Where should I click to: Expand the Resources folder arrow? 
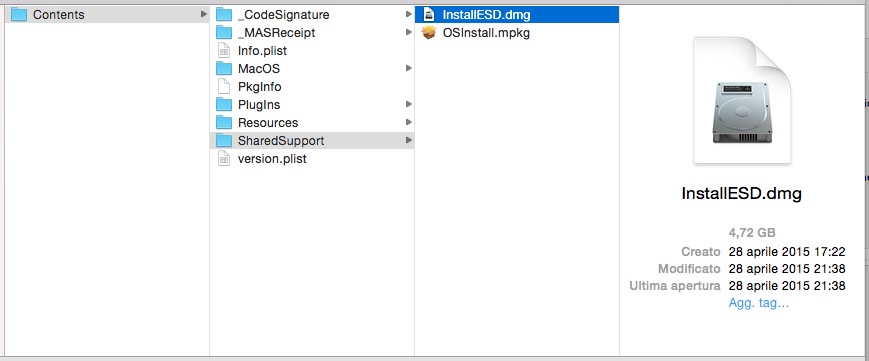(408, 122)
